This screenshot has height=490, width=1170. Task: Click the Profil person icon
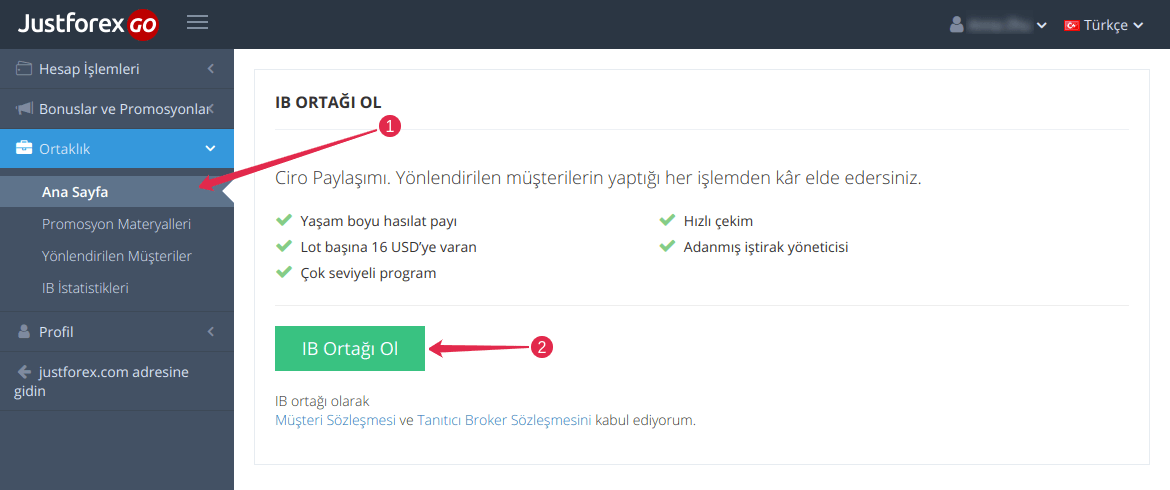[x=24, y=332]
